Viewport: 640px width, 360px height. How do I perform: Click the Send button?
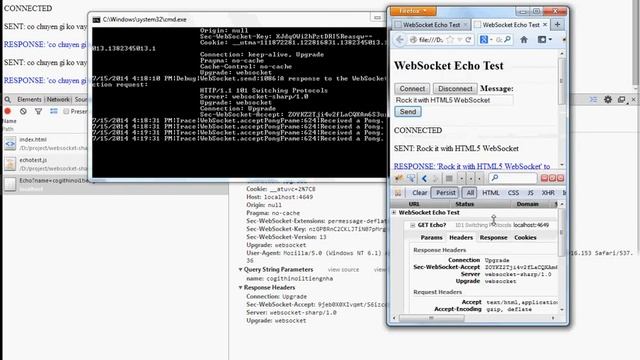[x=408, y=111]
